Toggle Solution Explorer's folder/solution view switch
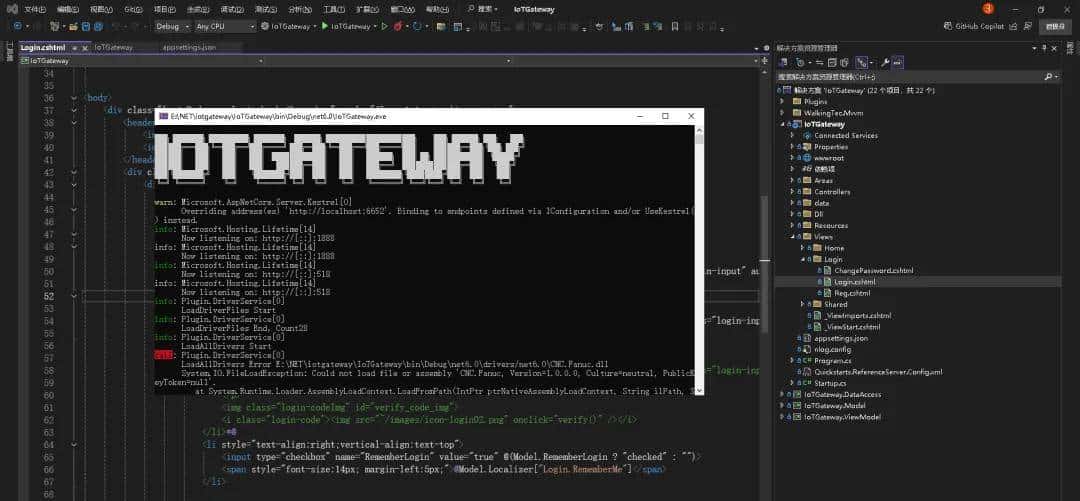Image resolution: width=1080 pixels, height=501 pixels. [784, 62]
